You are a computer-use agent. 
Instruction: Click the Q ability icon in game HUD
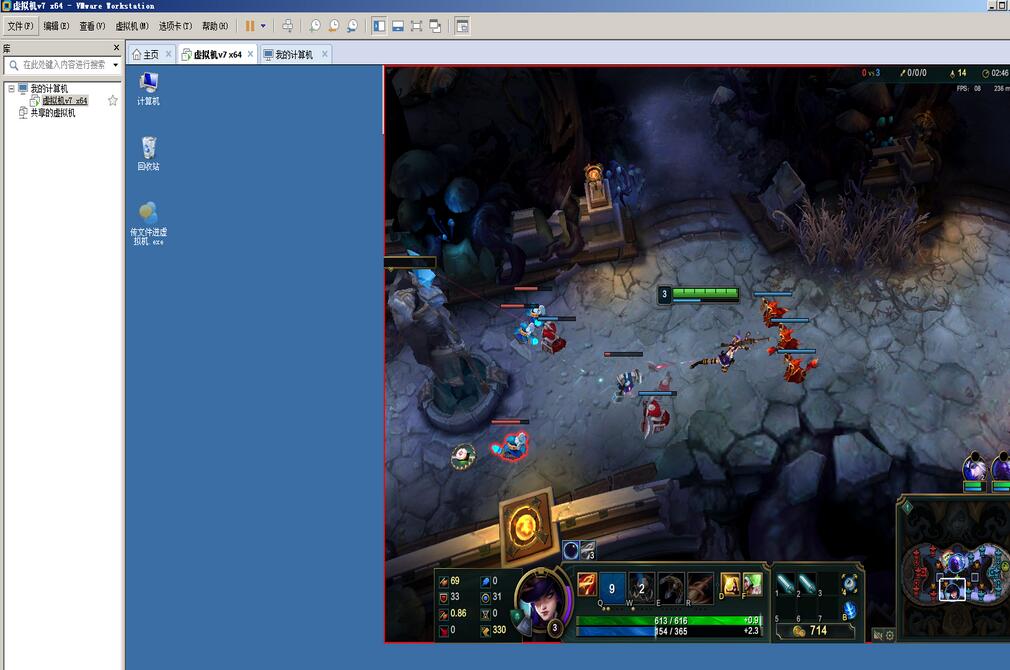(587, 586)
